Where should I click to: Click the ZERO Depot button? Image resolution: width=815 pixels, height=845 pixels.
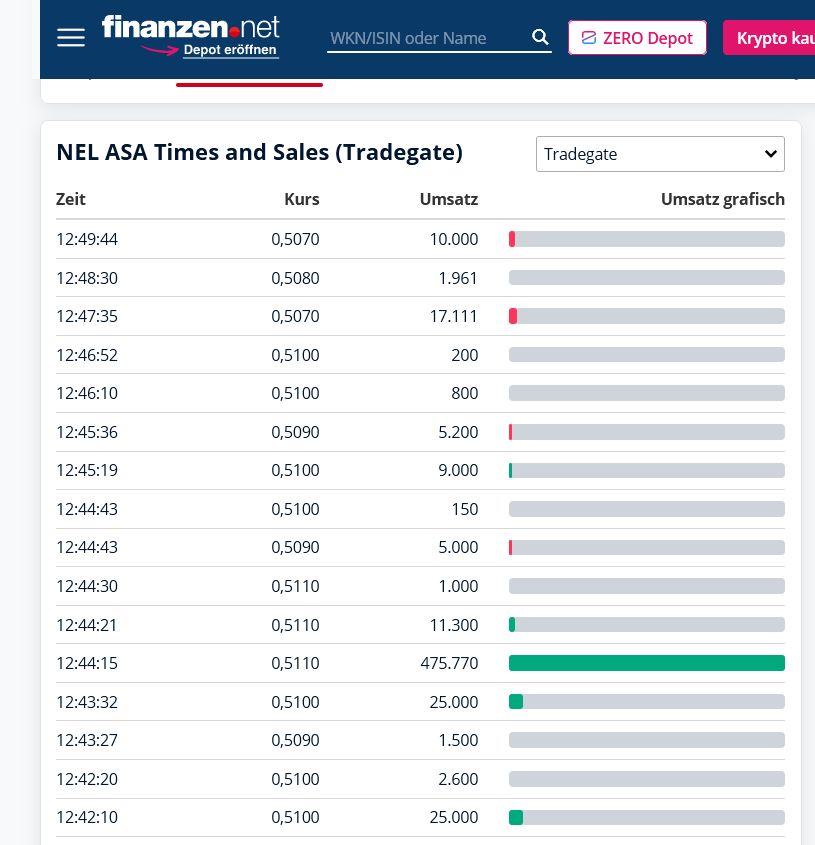pos(637,38)
